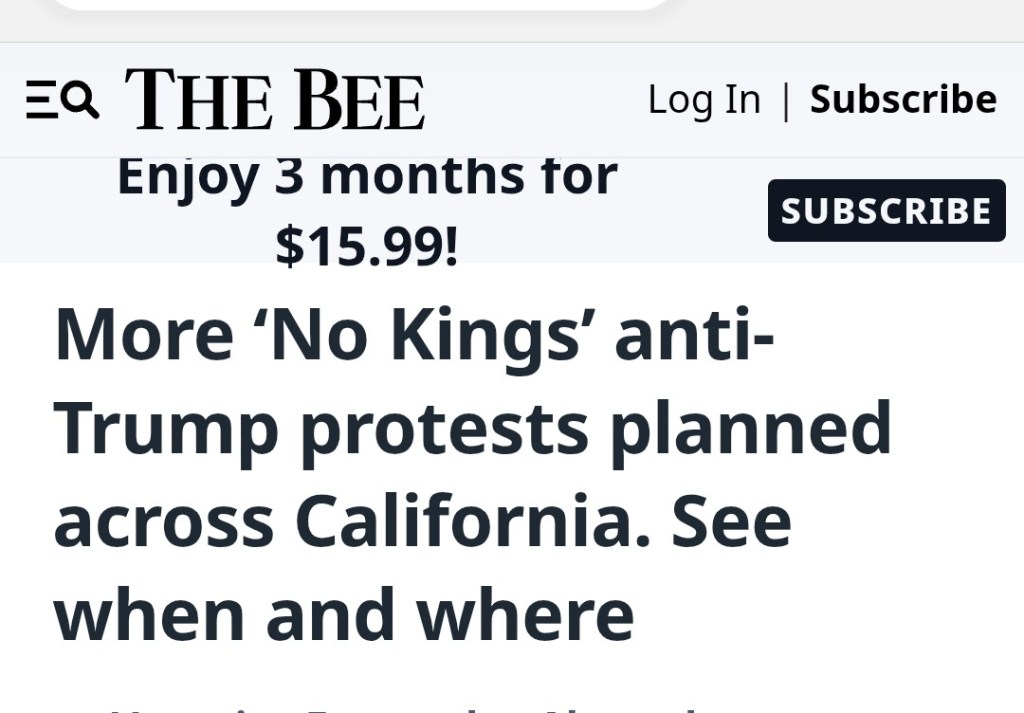Open the menu and search icon
The width and height of the screenshot is (1024, 713).
(62, 100)
